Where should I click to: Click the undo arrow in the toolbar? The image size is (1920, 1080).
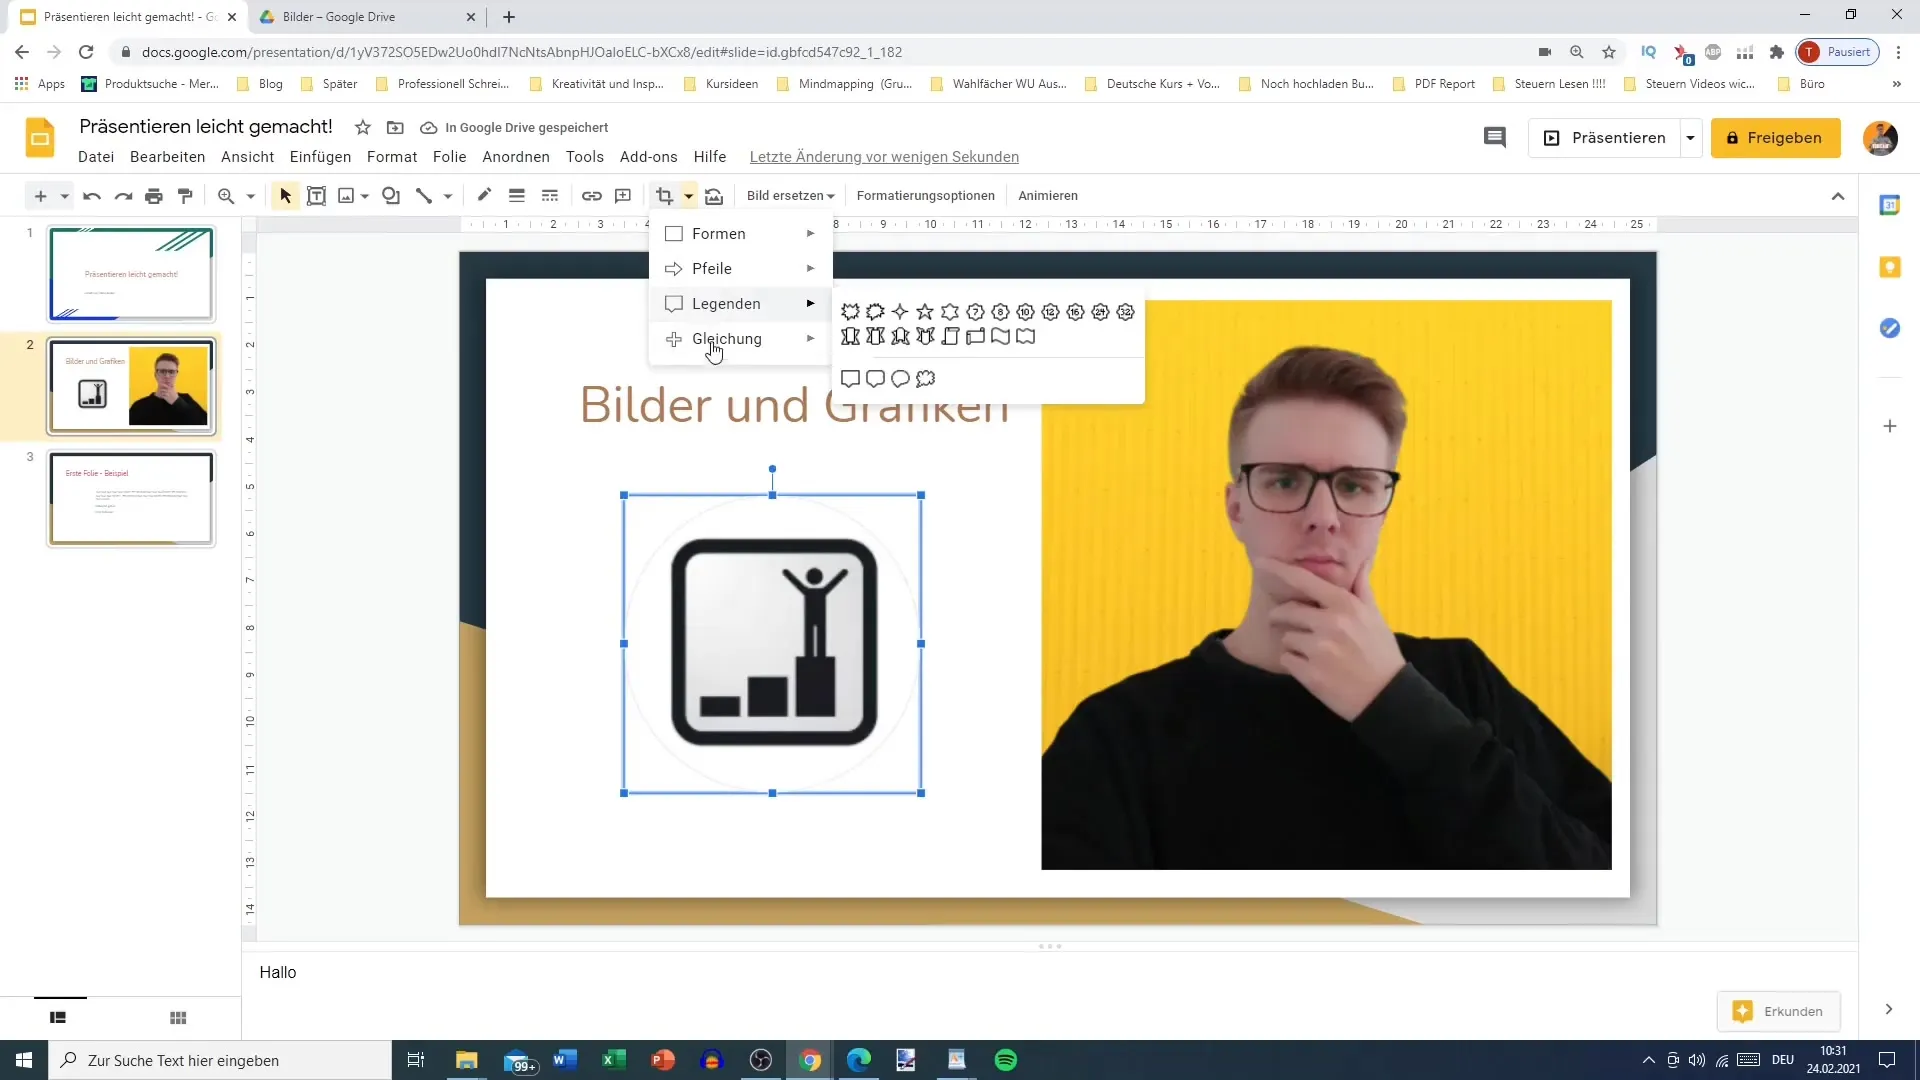(92, 196)
